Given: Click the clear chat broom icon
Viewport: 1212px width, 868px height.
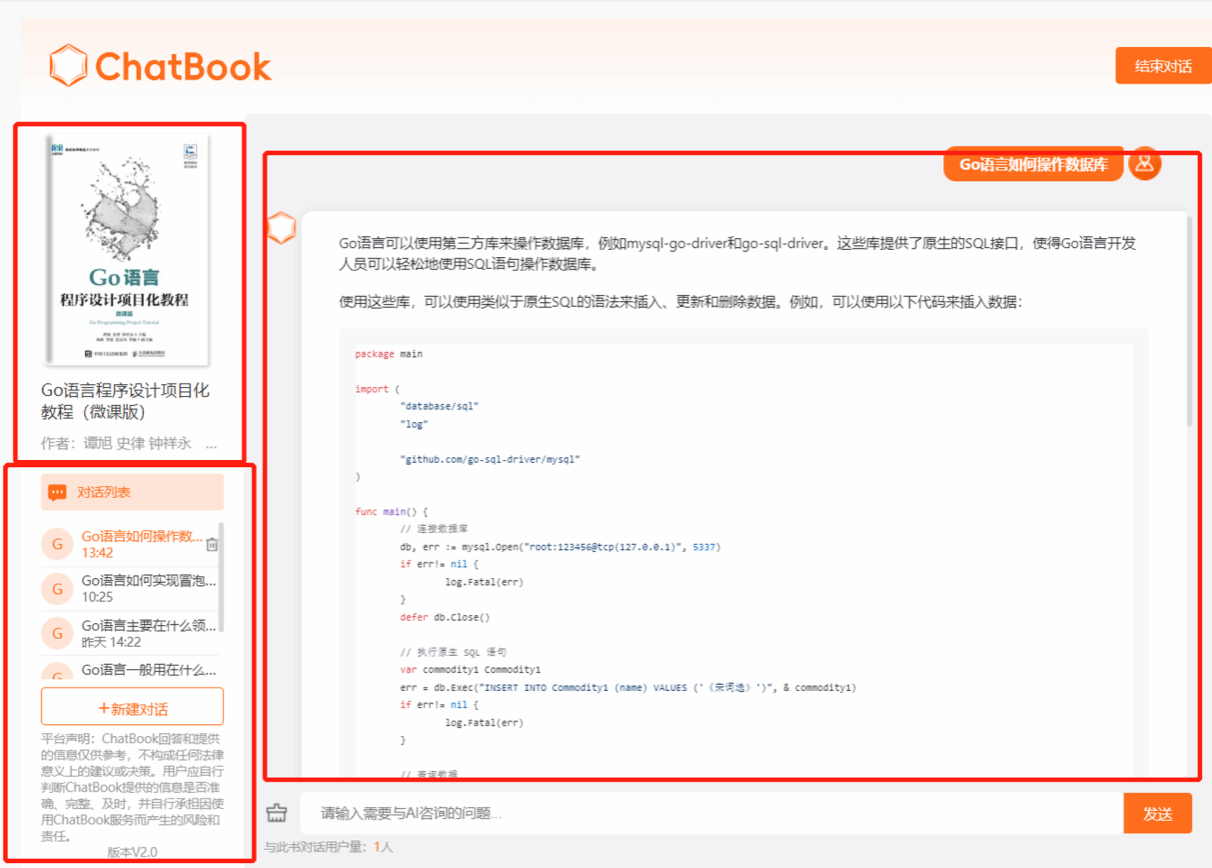Looking at the screenshot, I should [277, 812].
